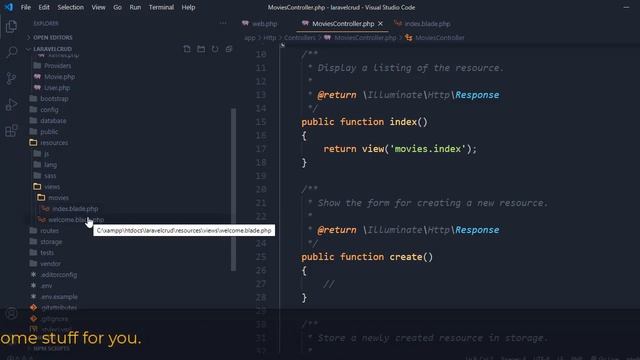The width and height of the screenshot is (640, 360).
Task: Click the explorer vertical scrollbar
Action: pos(233,189)
